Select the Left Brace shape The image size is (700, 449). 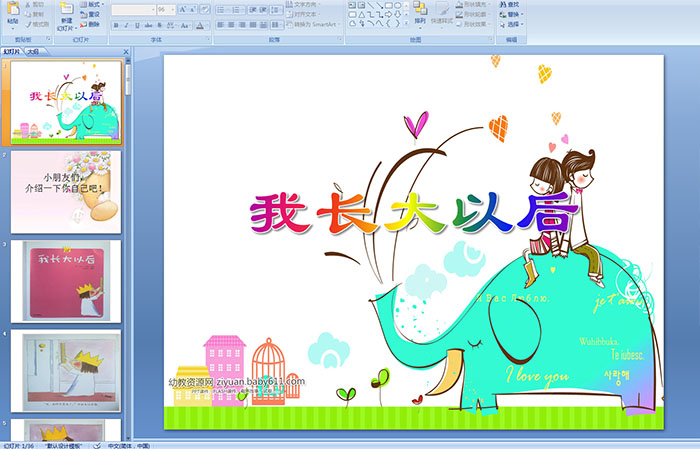(x=389, y=24)
